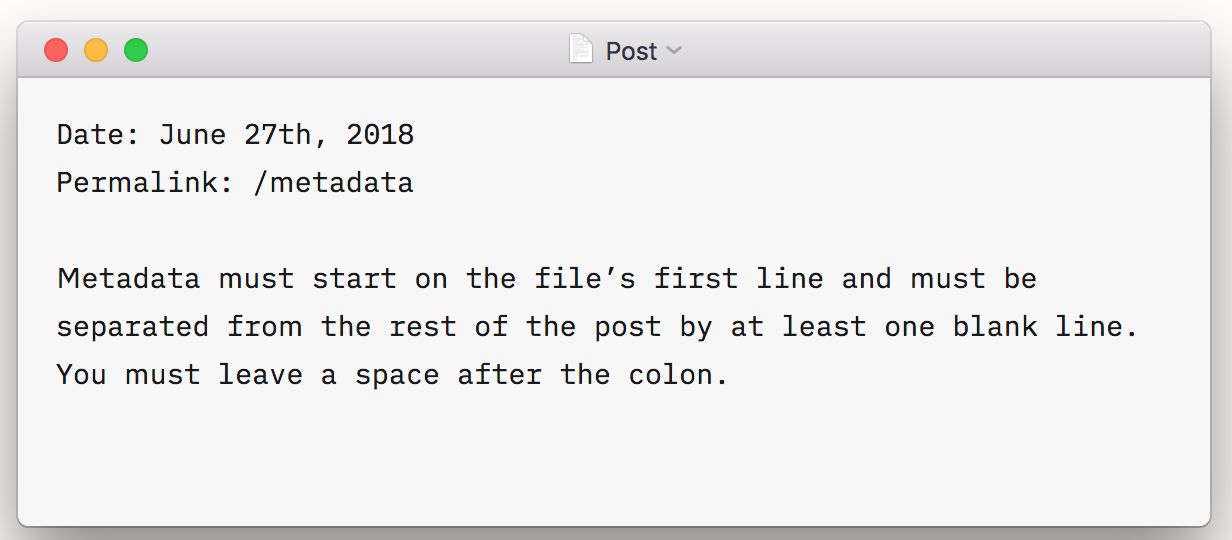Click the Post document title text
The width and height of the screenshot is (1232, 540).
tap(631, 51)
